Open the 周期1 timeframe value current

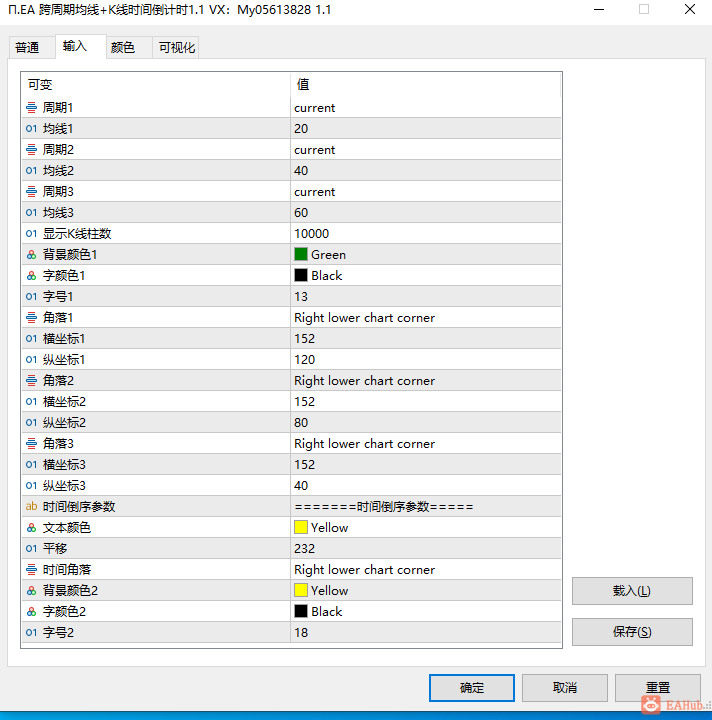[426, 108]
